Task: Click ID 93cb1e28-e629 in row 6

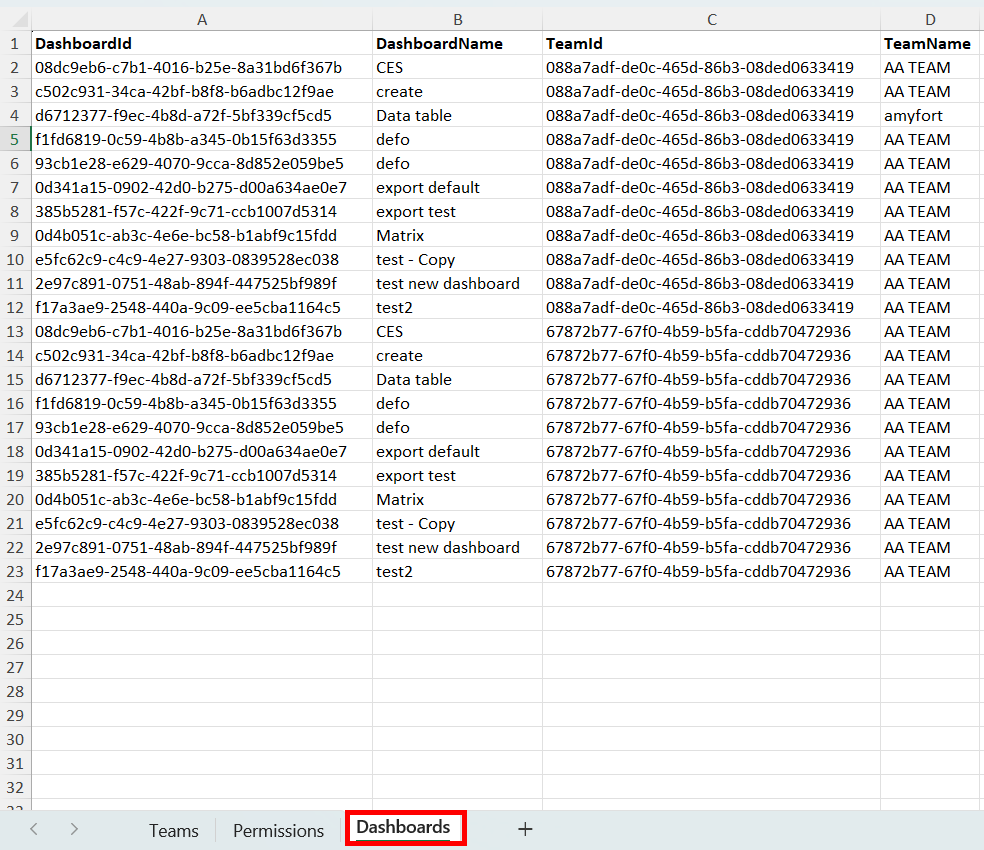Action: click(202, 163)
